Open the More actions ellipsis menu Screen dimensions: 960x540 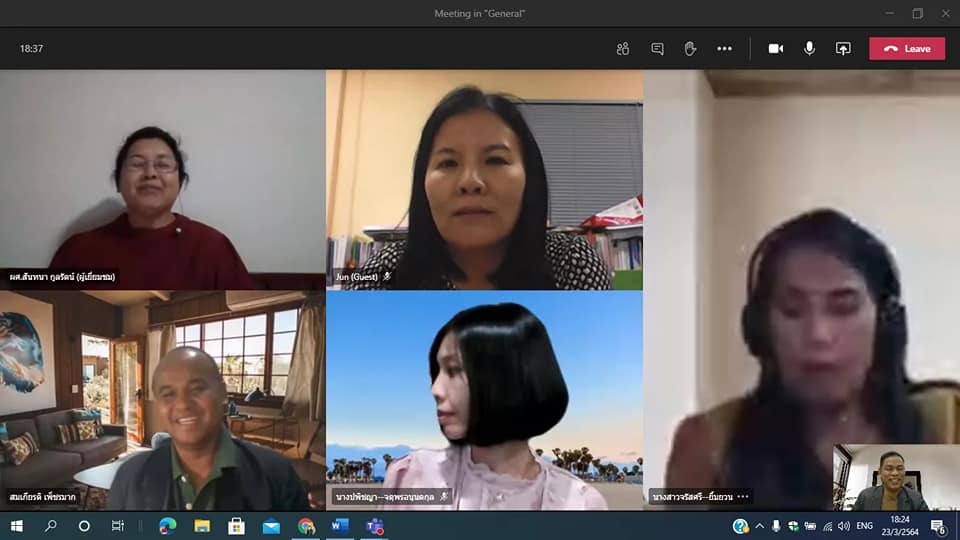pos(724,48)
